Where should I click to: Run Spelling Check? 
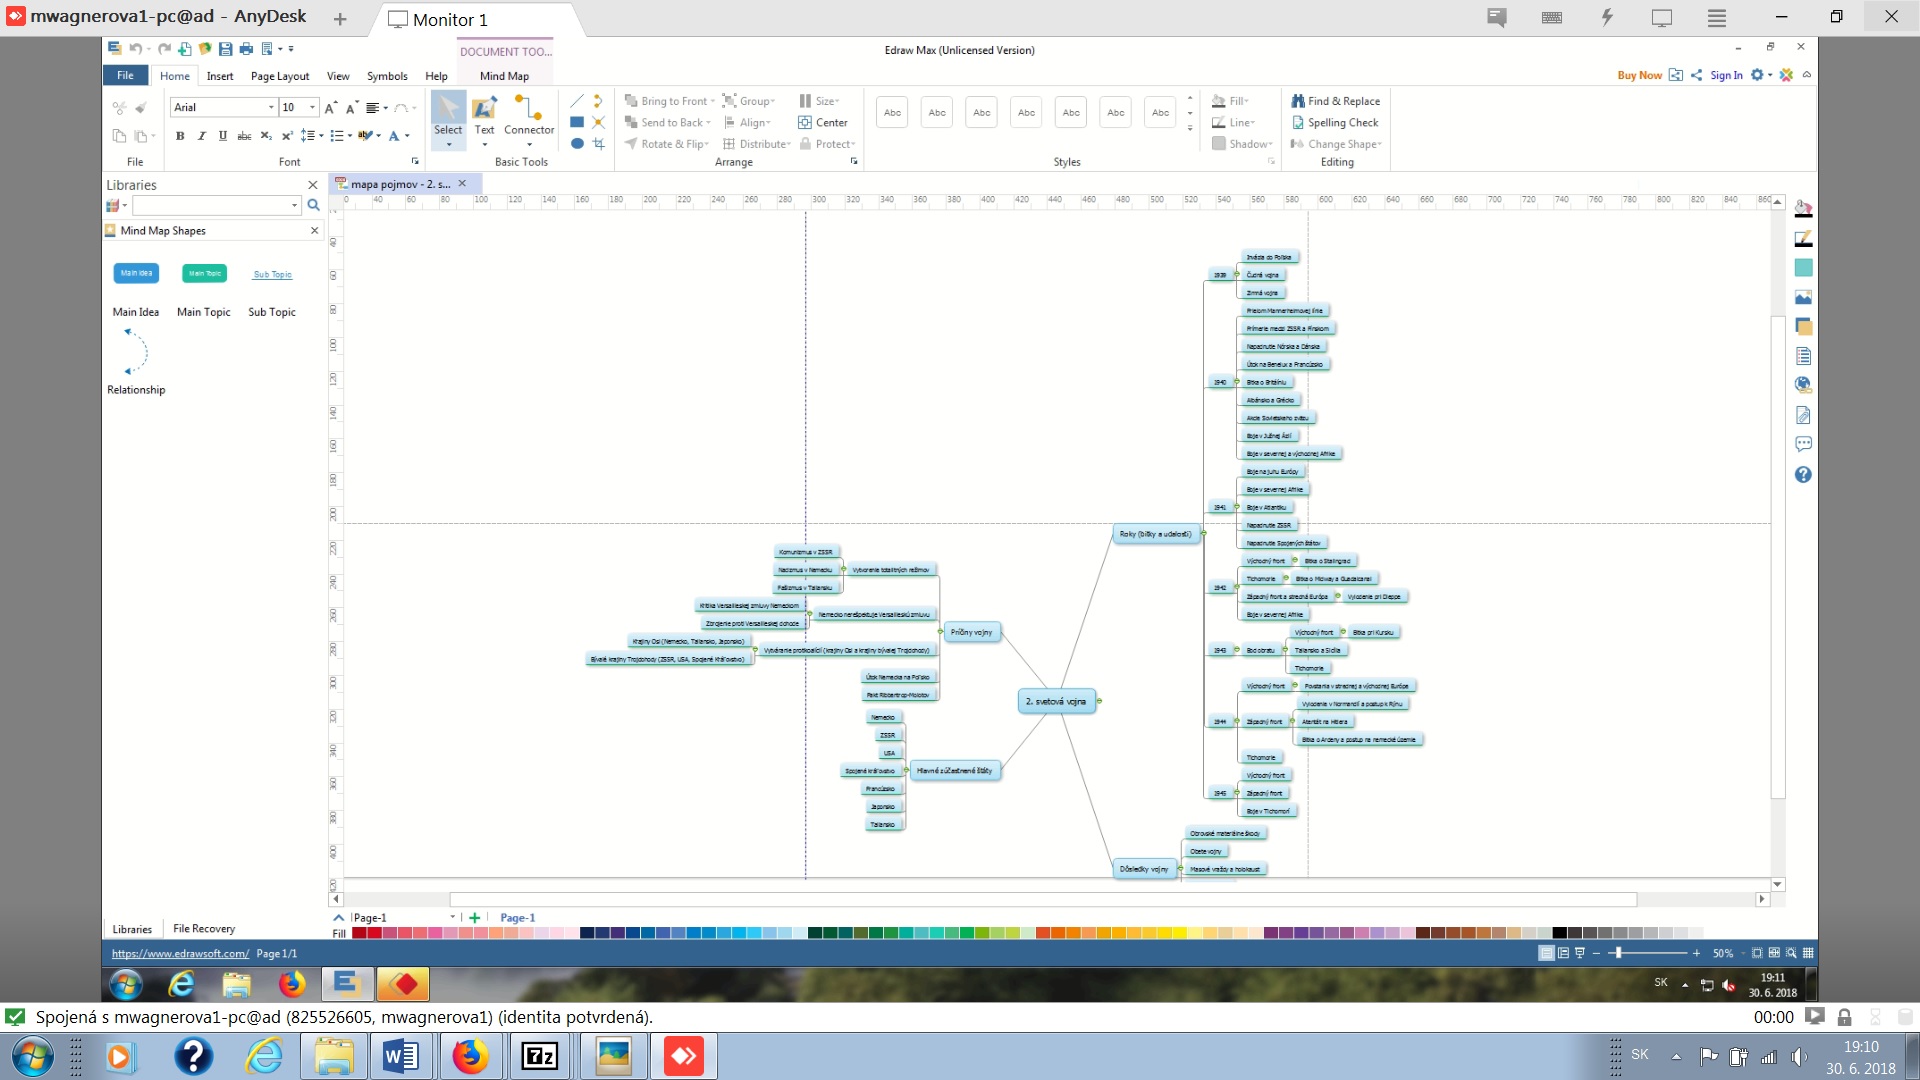(x=1336, y=122)
